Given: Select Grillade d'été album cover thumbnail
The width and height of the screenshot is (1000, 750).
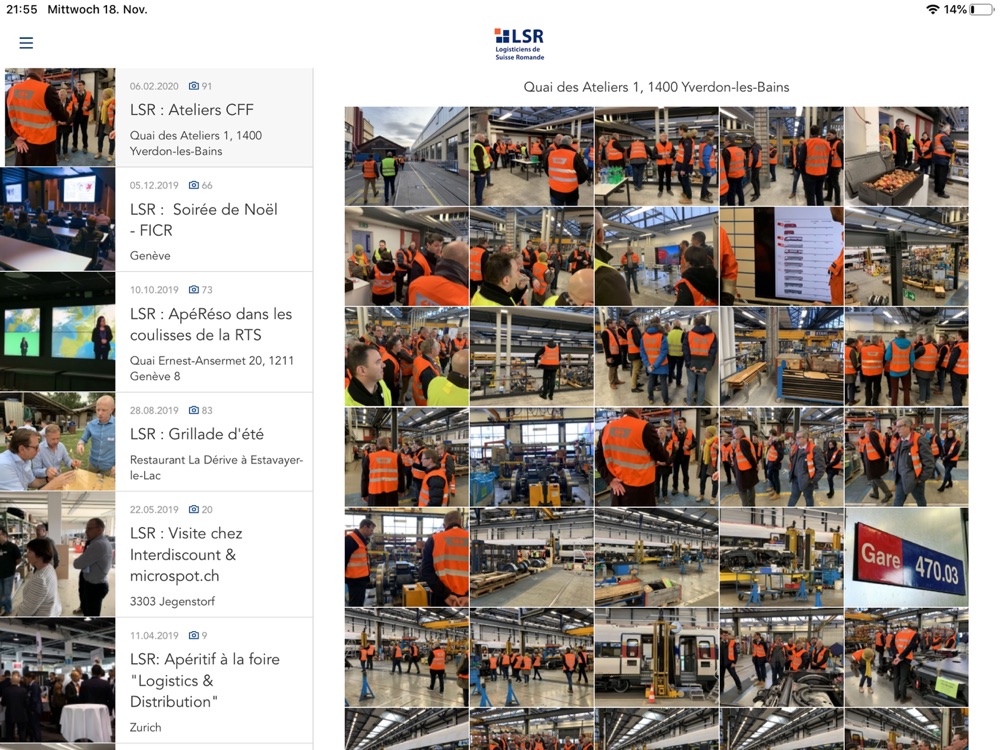Looking at the screenshot, I should (x=57, y=442).
